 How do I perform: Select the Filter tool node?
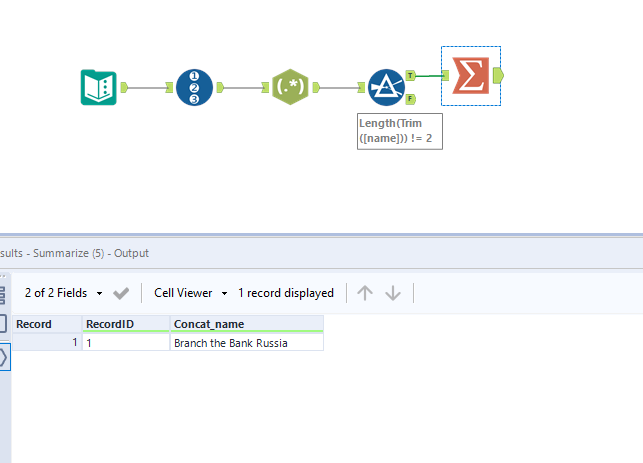point(386,87)
